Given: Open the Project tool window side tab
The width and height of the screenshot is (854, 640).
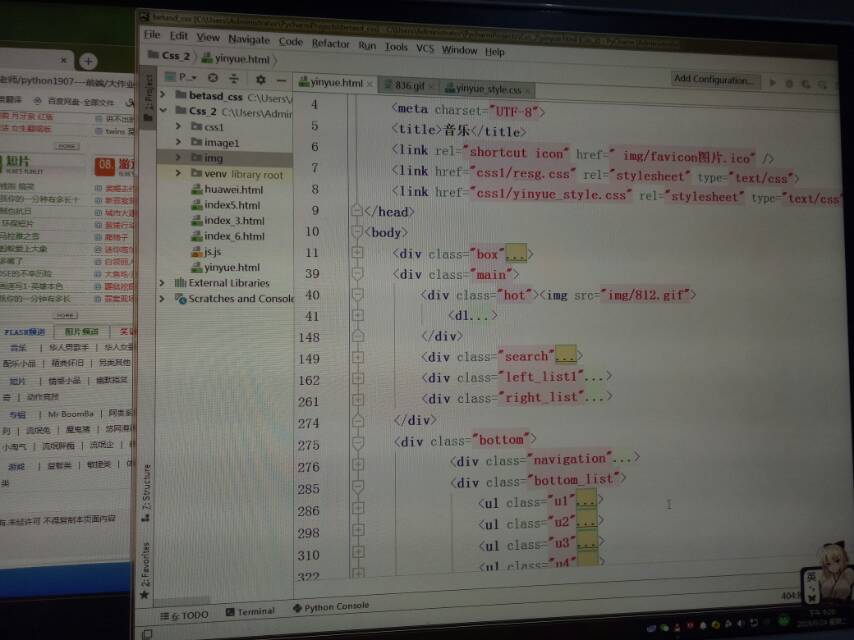Looking at the screenshot, I should tap(148, 99).
